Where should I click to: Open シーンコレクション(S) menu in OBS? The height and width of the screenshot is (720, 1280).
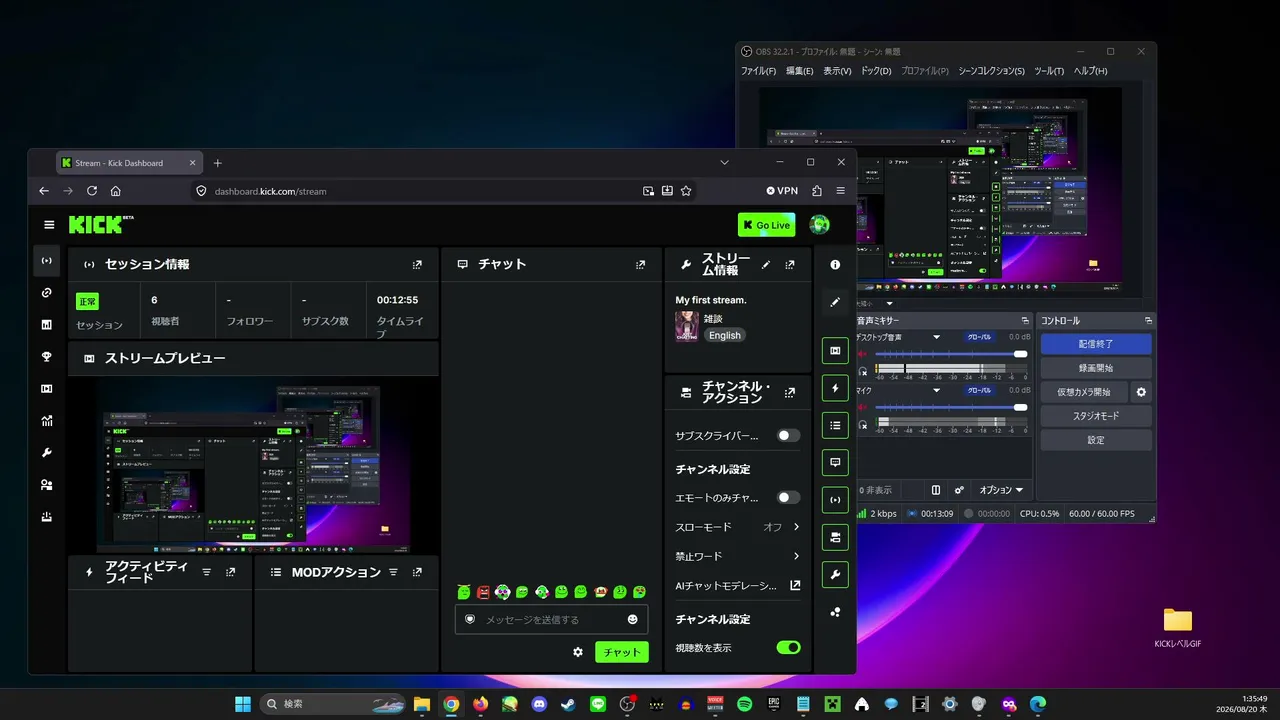[991, 71]
